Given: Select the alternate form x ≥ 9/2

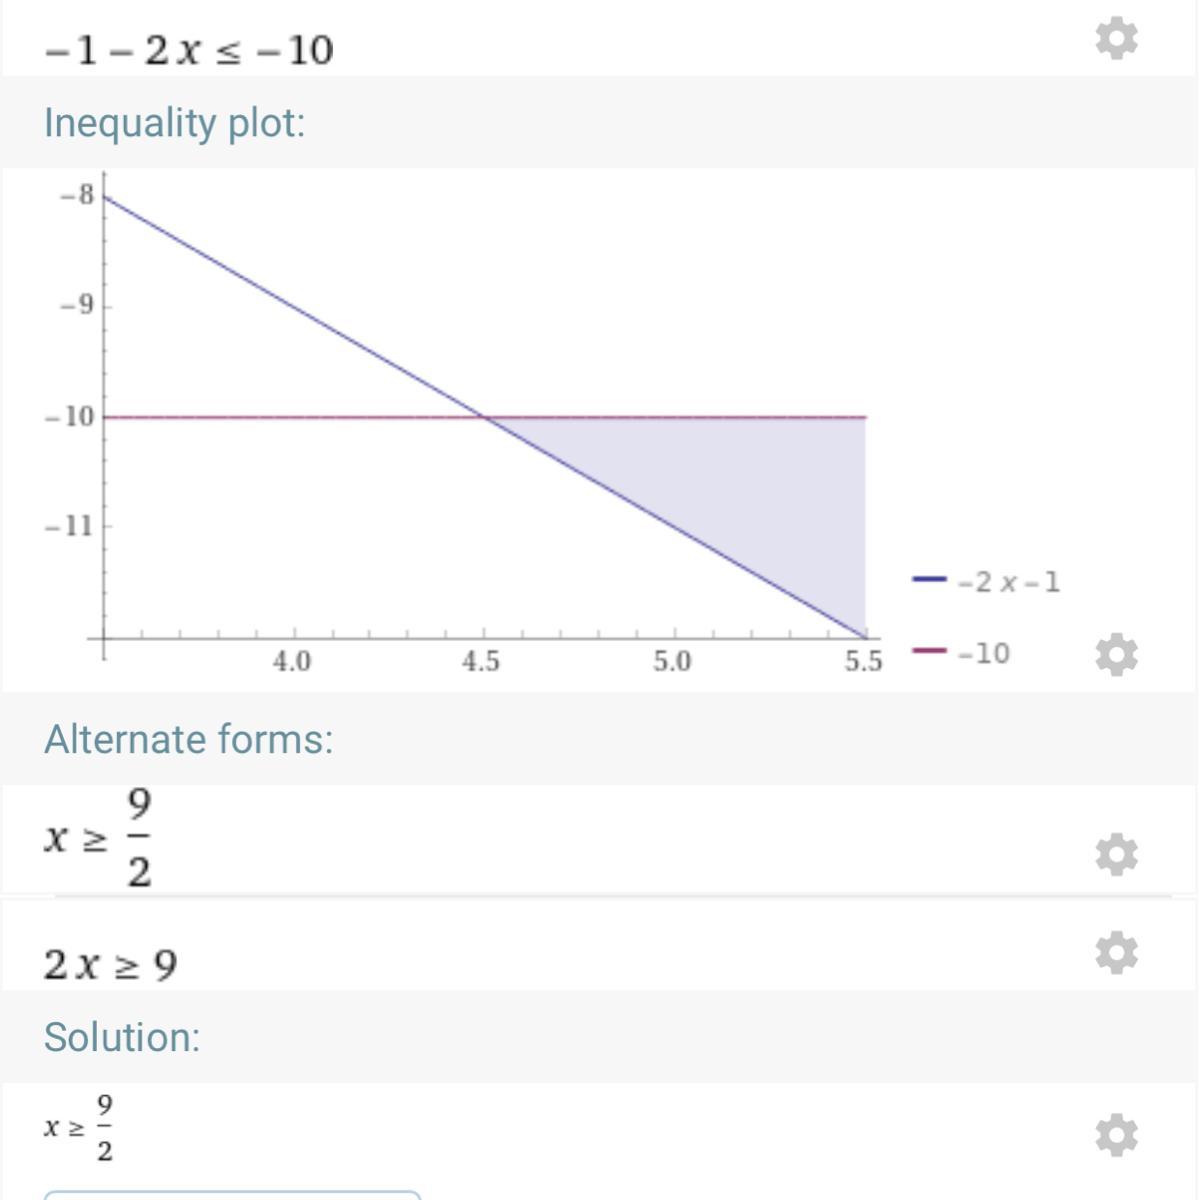Looking at the screenshot, I should coord(98,838).
